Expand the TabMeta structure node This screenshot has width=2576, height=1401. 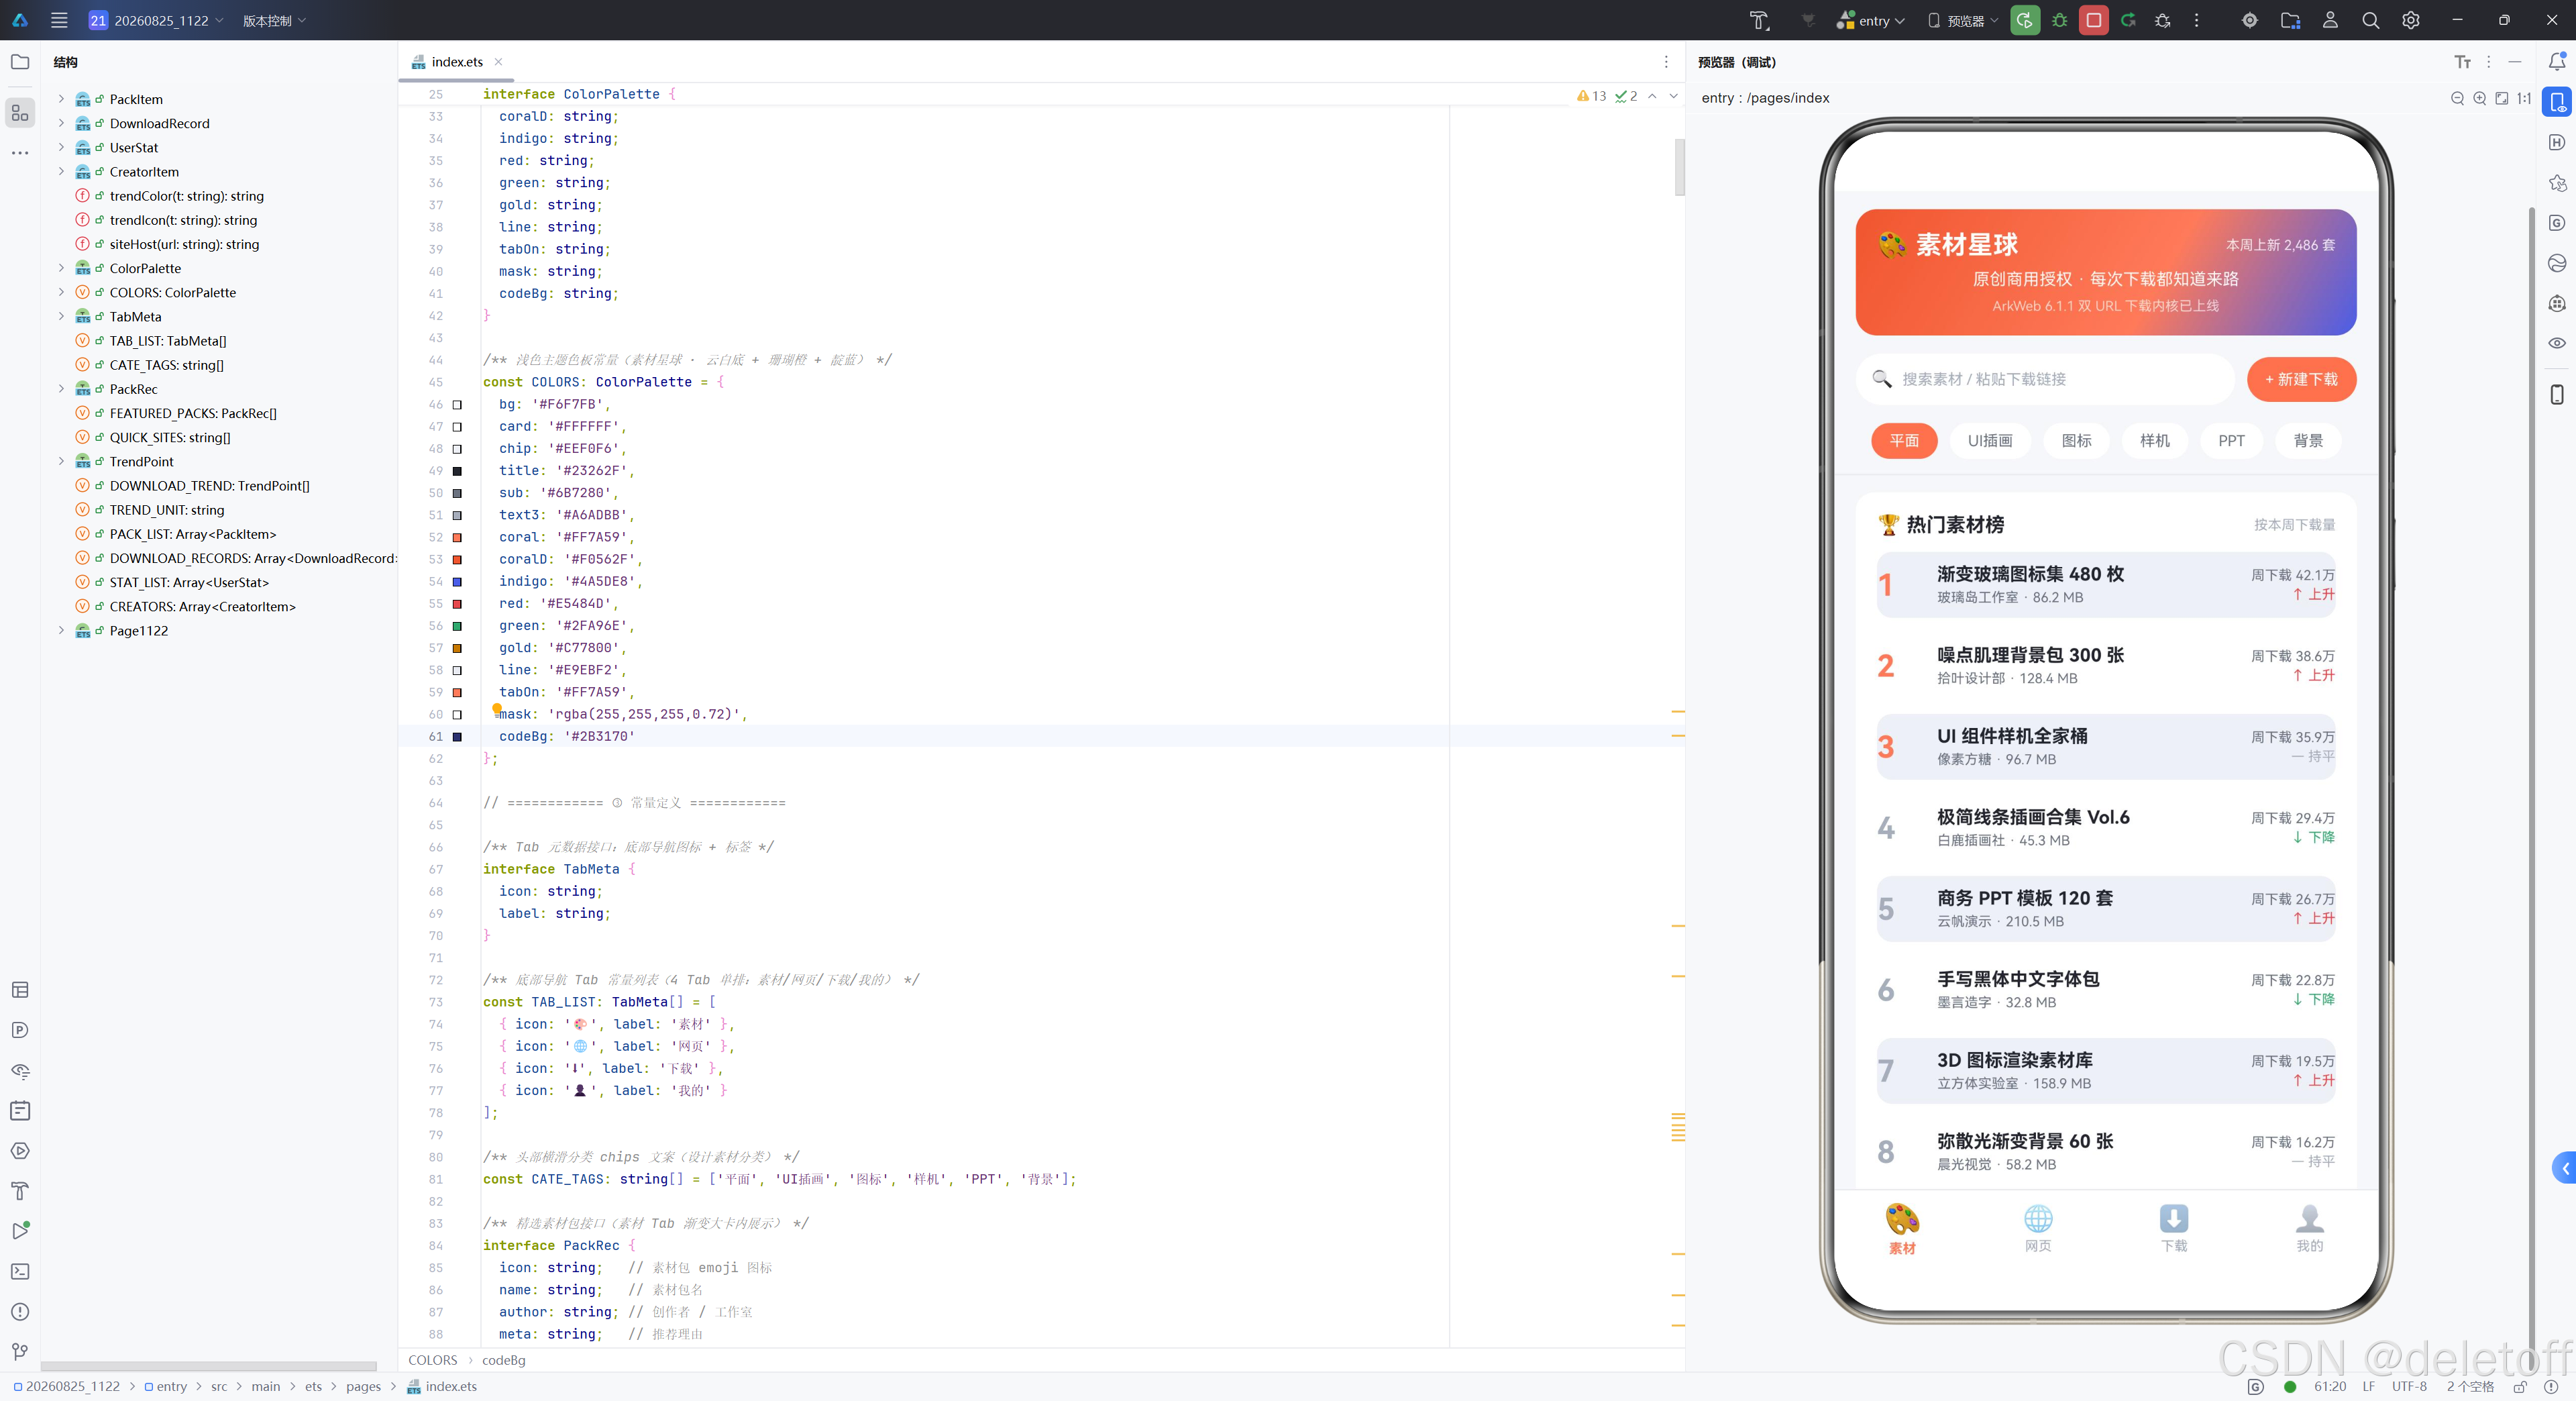(61, 316)
